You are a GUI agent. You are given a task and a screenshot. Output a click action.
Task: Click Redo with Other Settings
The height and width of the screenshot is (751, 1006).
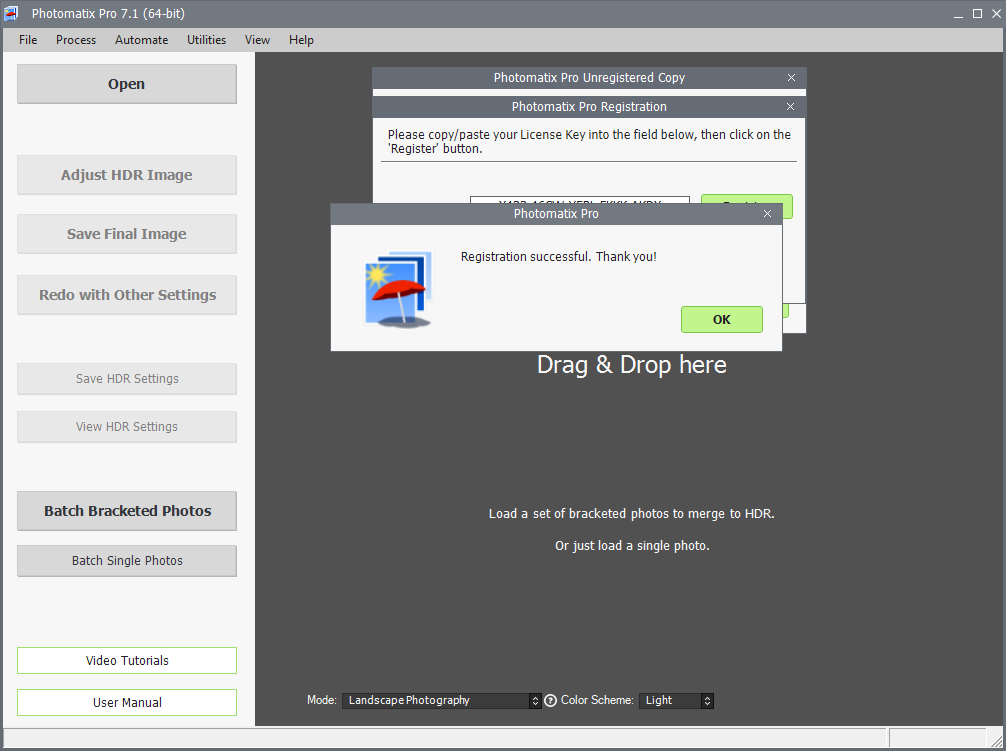[126, 295]
